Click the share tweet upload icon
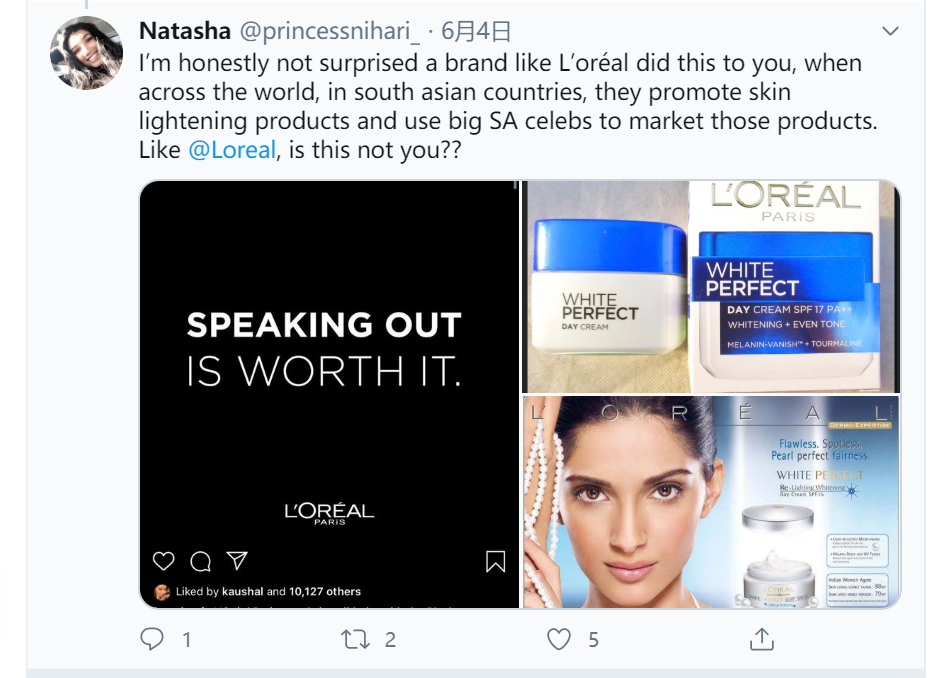946x678 pixels. click(x=762, y=639)
